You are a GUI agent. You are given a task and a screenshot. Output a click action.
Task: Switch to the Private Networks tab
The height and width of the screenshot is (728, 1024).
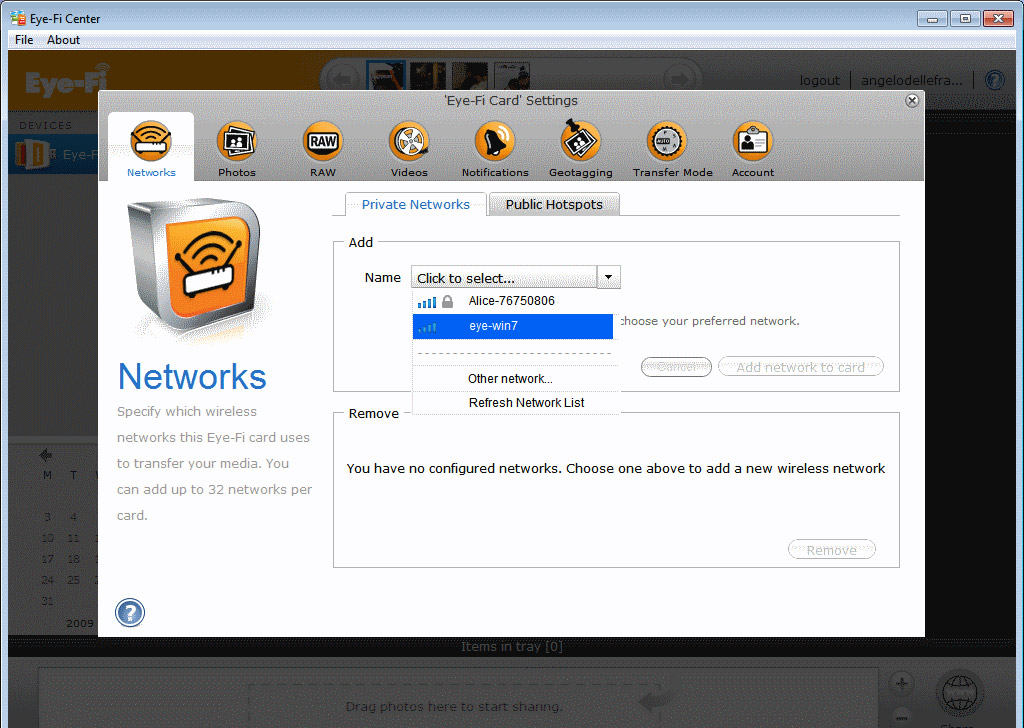[415, 204]
